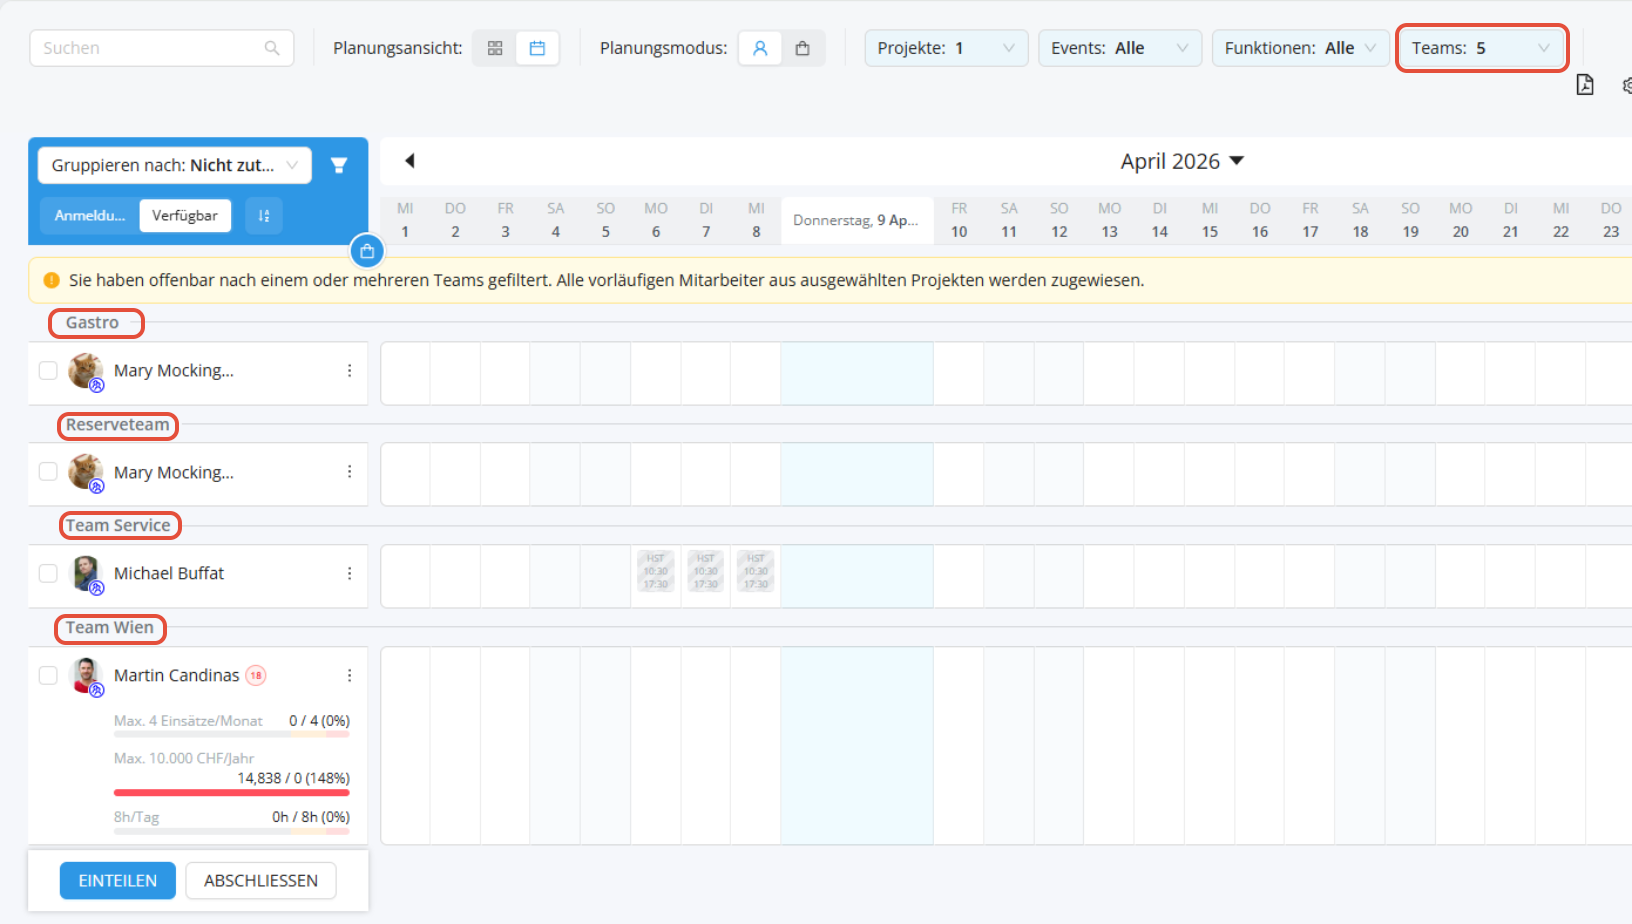Click the Team Service group header
Viewport: 1632px width, 924px height.
(x=118, y=526)
